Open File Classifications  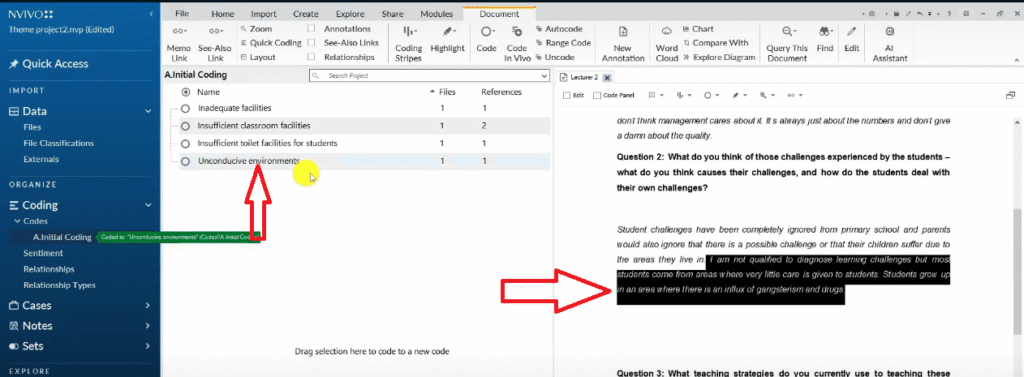(x=59, y=143)
